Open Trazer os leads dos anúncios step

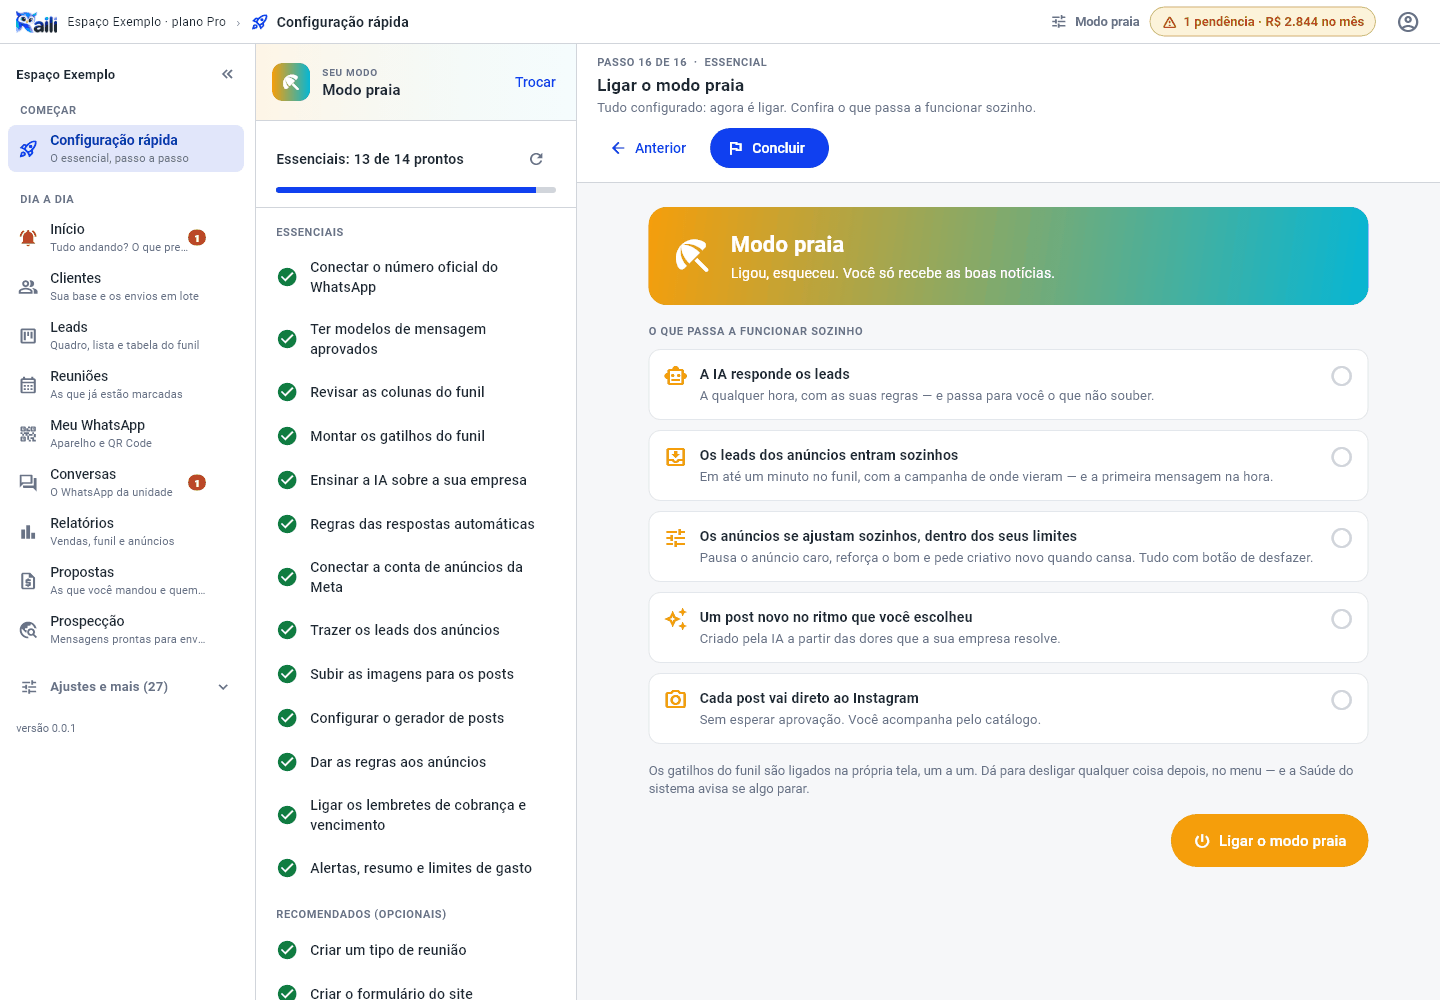pos(416,630)
